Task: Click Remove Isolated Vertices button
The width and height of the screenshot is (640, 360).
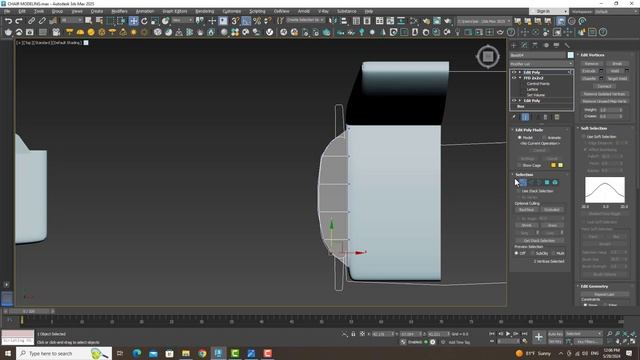Action: 604,94
